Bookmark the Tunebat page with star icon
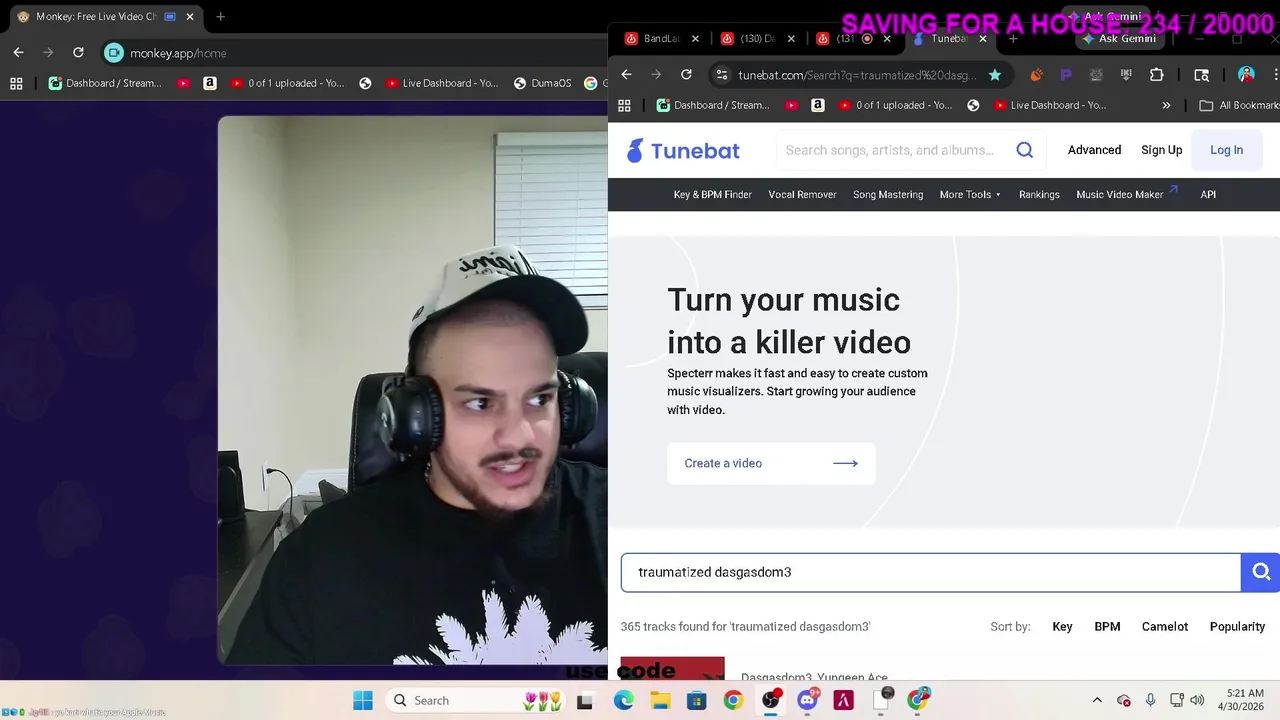The height and width of the screenshot is (720, 1280). (994, 75)
